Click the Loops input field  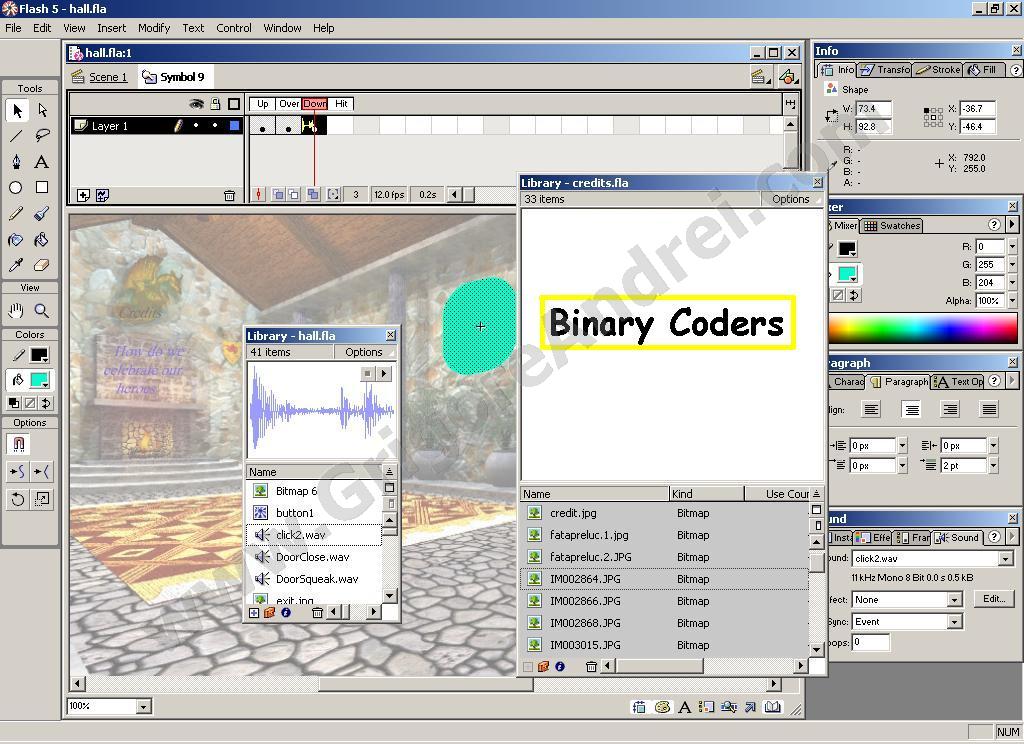pyautogui.click(x=871, y=642)
